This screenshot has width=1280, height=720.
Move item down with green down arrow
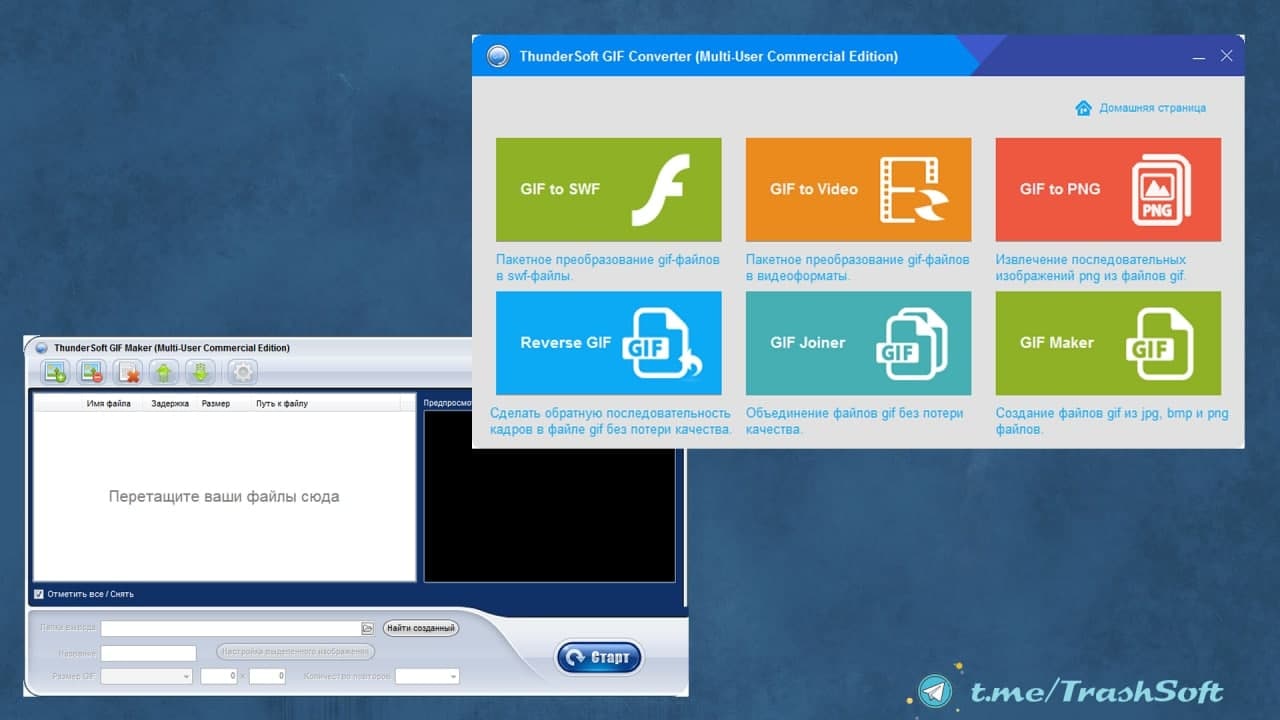point(201,373)
